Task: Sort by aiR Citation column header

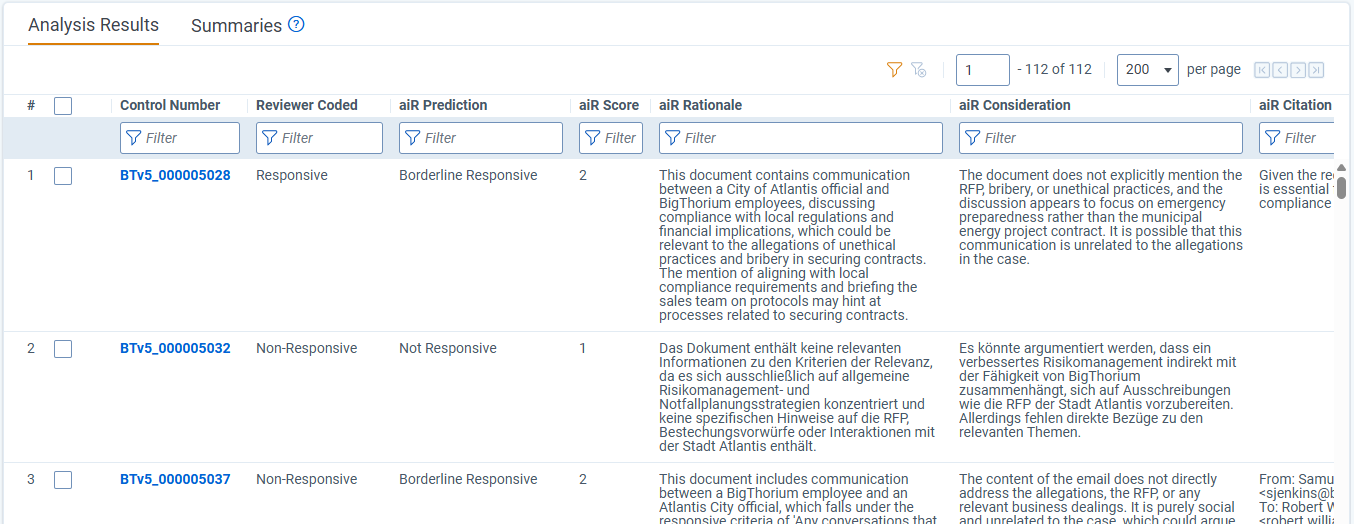Action: [1295, 105]
